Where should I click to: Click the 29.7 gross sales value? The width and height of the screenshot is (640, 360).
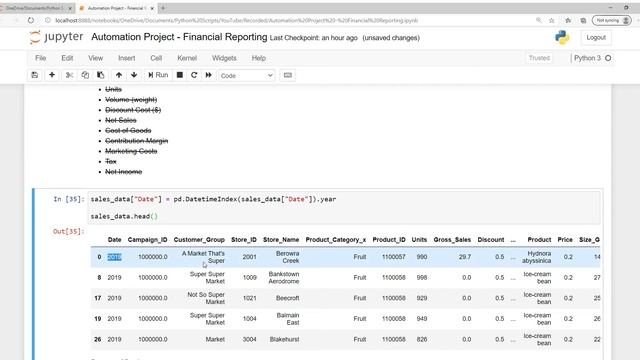464,257
